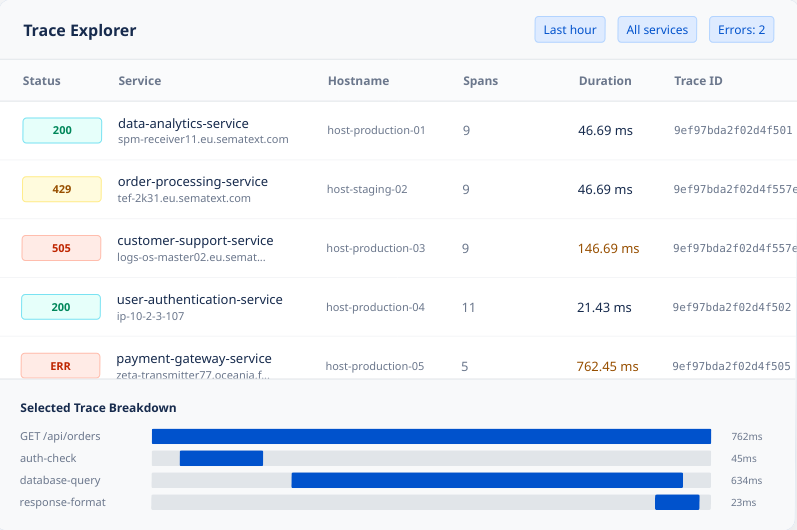Click the Errors: 2 filter badge
The width and height of the screenshot is (797, 530).
741,30
